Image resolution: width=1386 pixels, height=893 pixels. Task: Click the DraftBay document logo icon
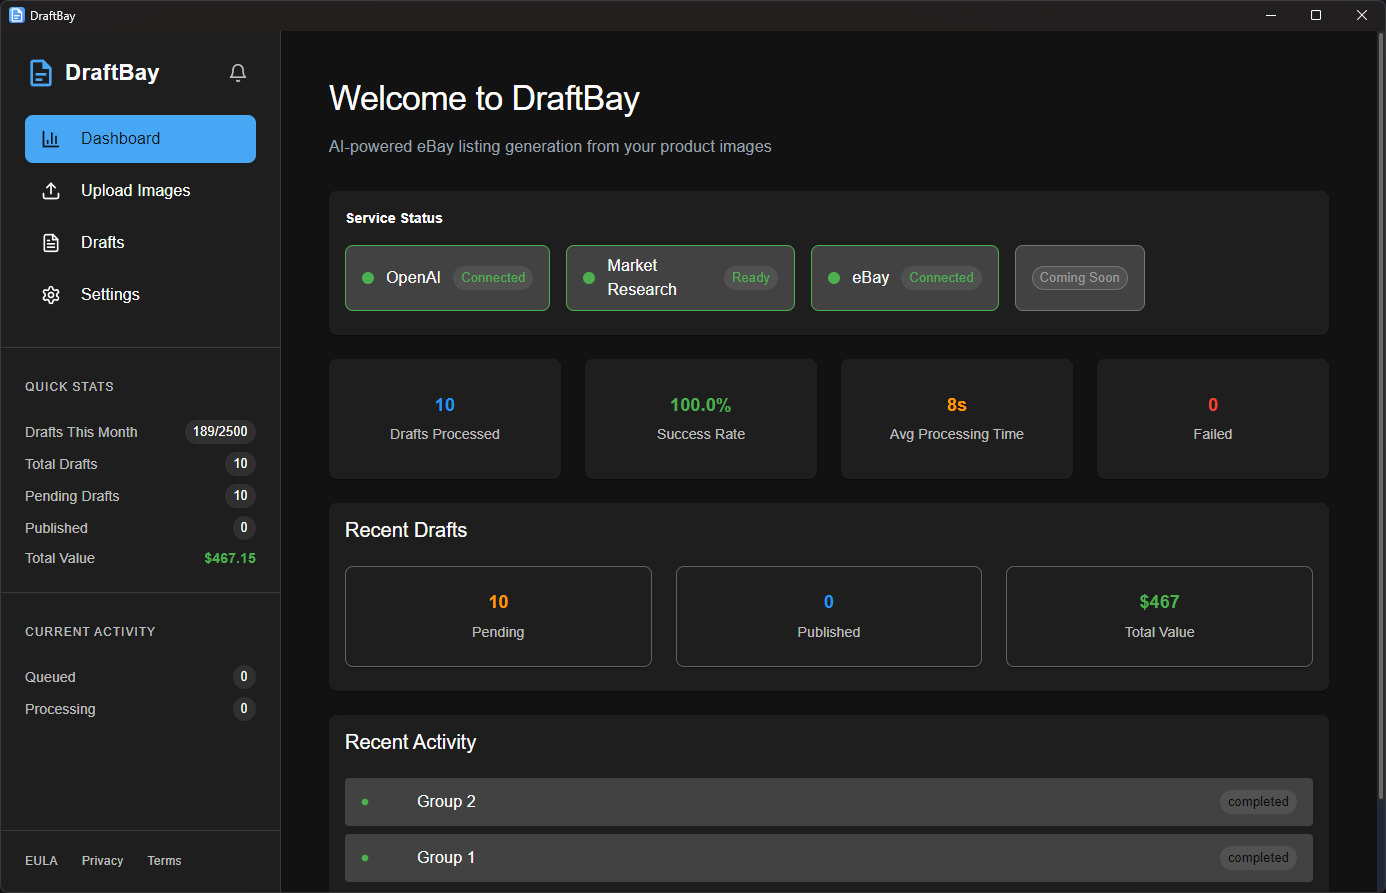[x=41, y=73]
